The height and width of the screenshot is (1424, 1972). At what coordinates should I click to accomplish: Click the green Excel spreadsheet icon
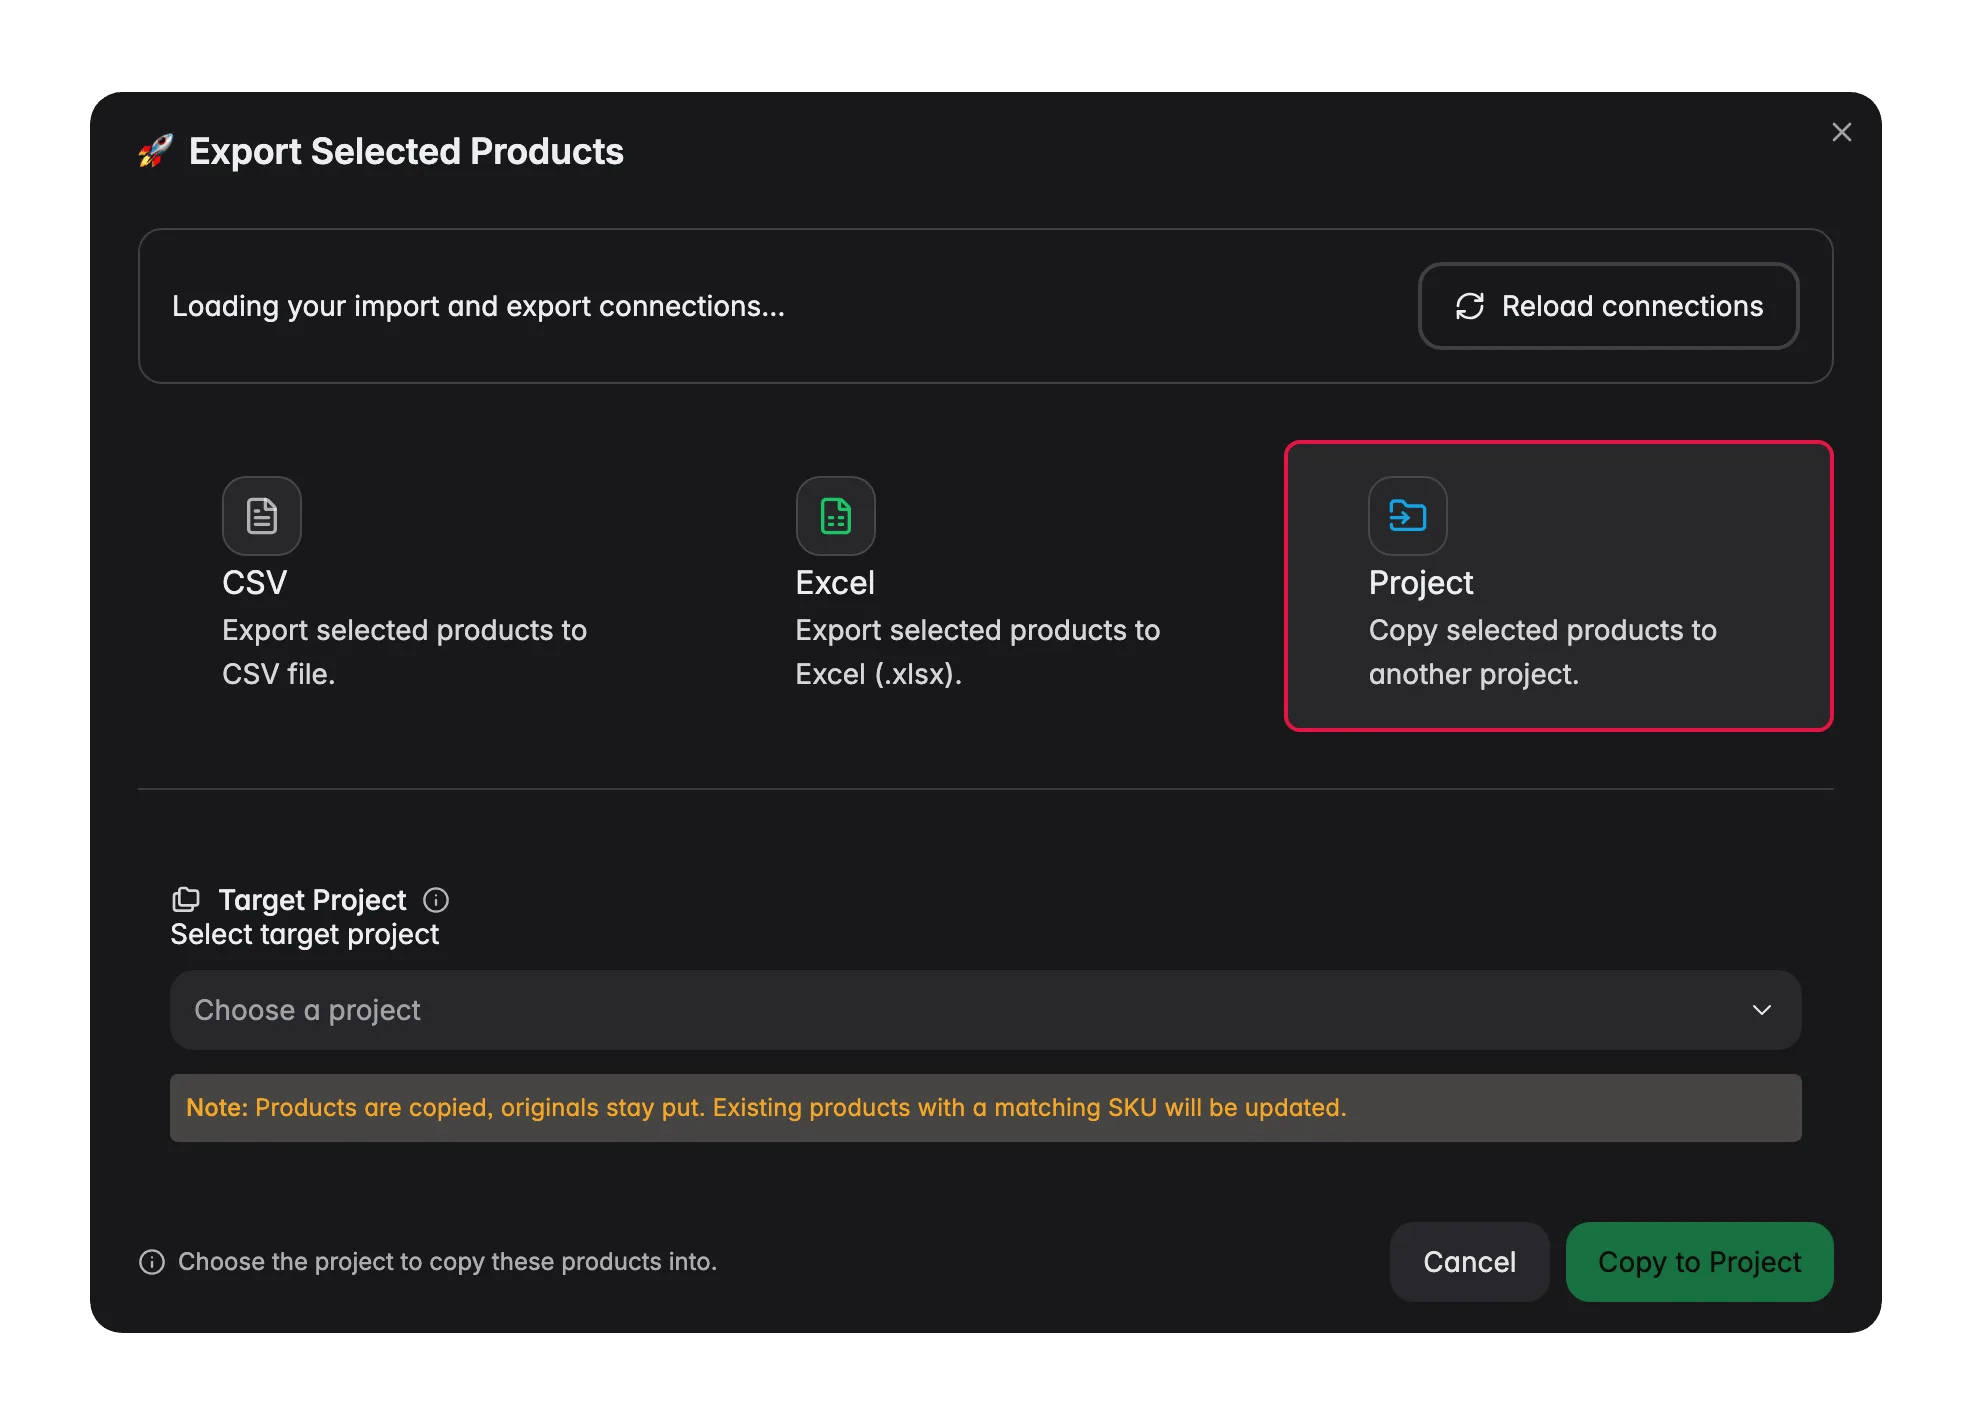tap(835, 516)
